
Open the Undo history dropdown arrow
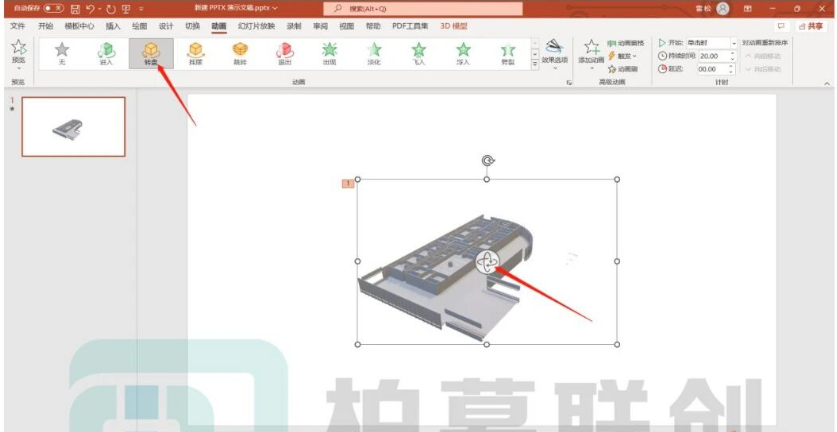pos(100,9)
